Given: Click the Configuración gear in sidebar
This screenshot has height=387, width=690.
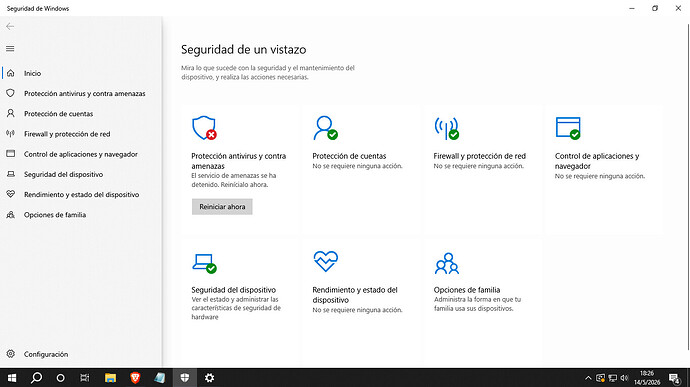Looking at the screenshot, I should click(11, 354).
